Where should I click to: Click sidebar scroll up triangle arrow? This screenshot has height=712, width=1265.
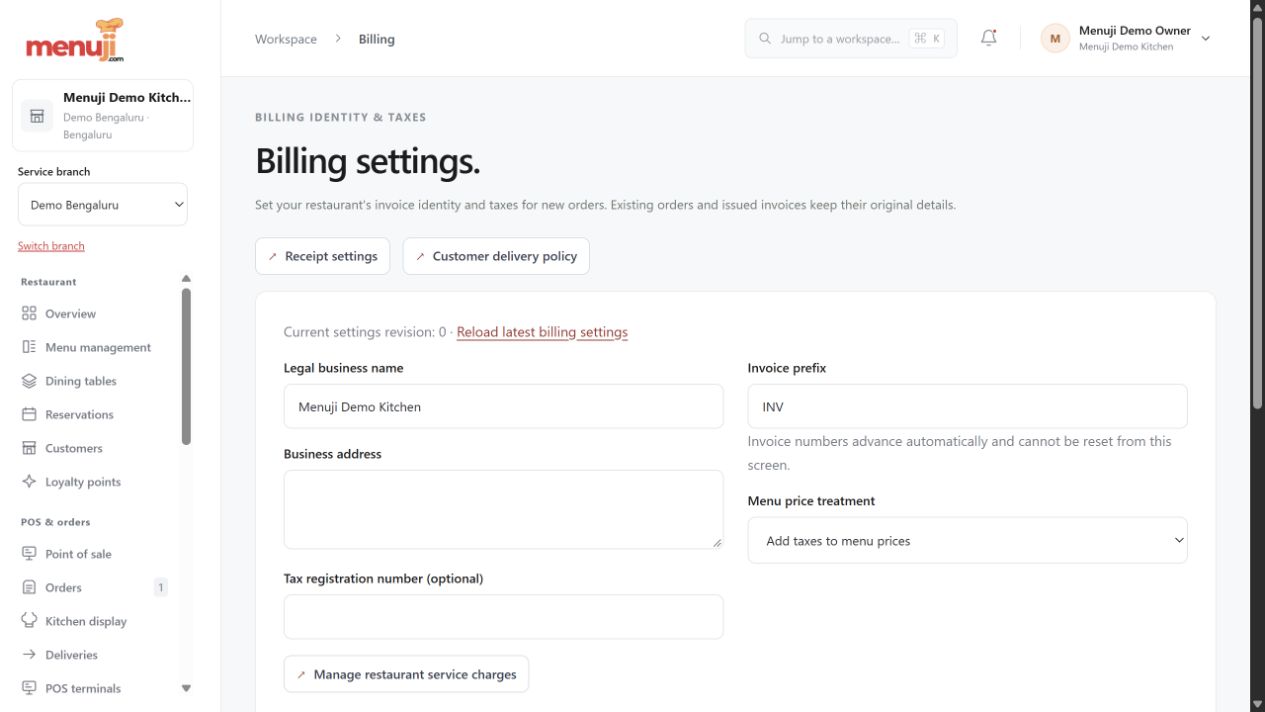click(186, 279)
